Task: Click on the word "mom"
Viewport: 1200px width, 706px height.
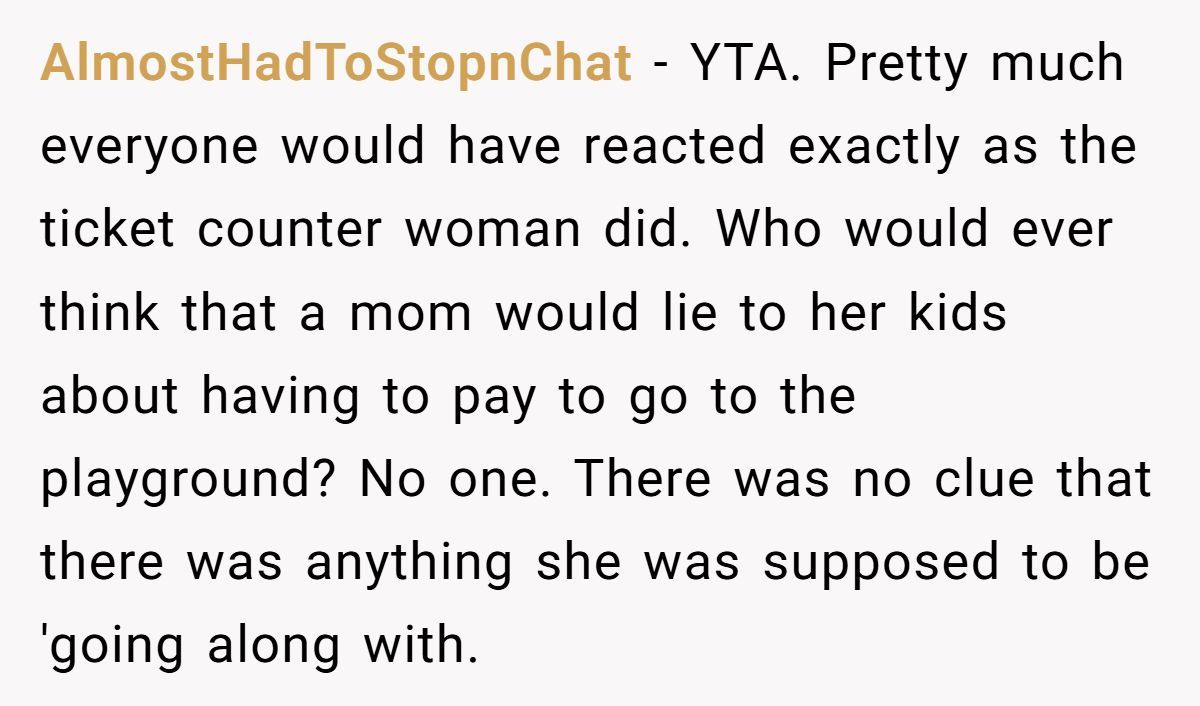Action: click(410, 313)
